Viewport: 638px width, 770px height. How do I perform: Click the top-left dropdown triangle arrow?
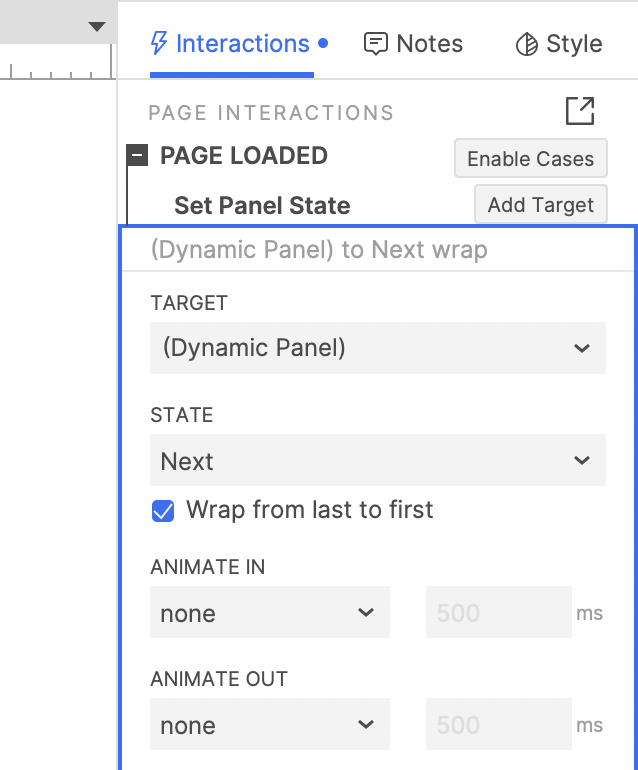[97, 27]
